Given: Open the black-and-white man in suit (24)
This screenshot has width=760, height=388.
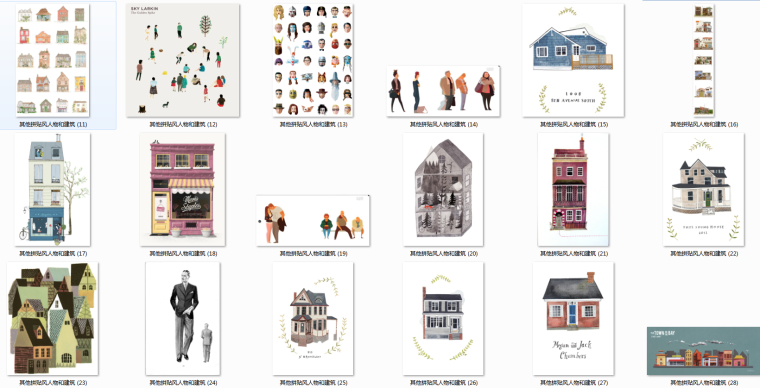Looking at the screenshot, I should pyautogui.click(x=183, y=319).
